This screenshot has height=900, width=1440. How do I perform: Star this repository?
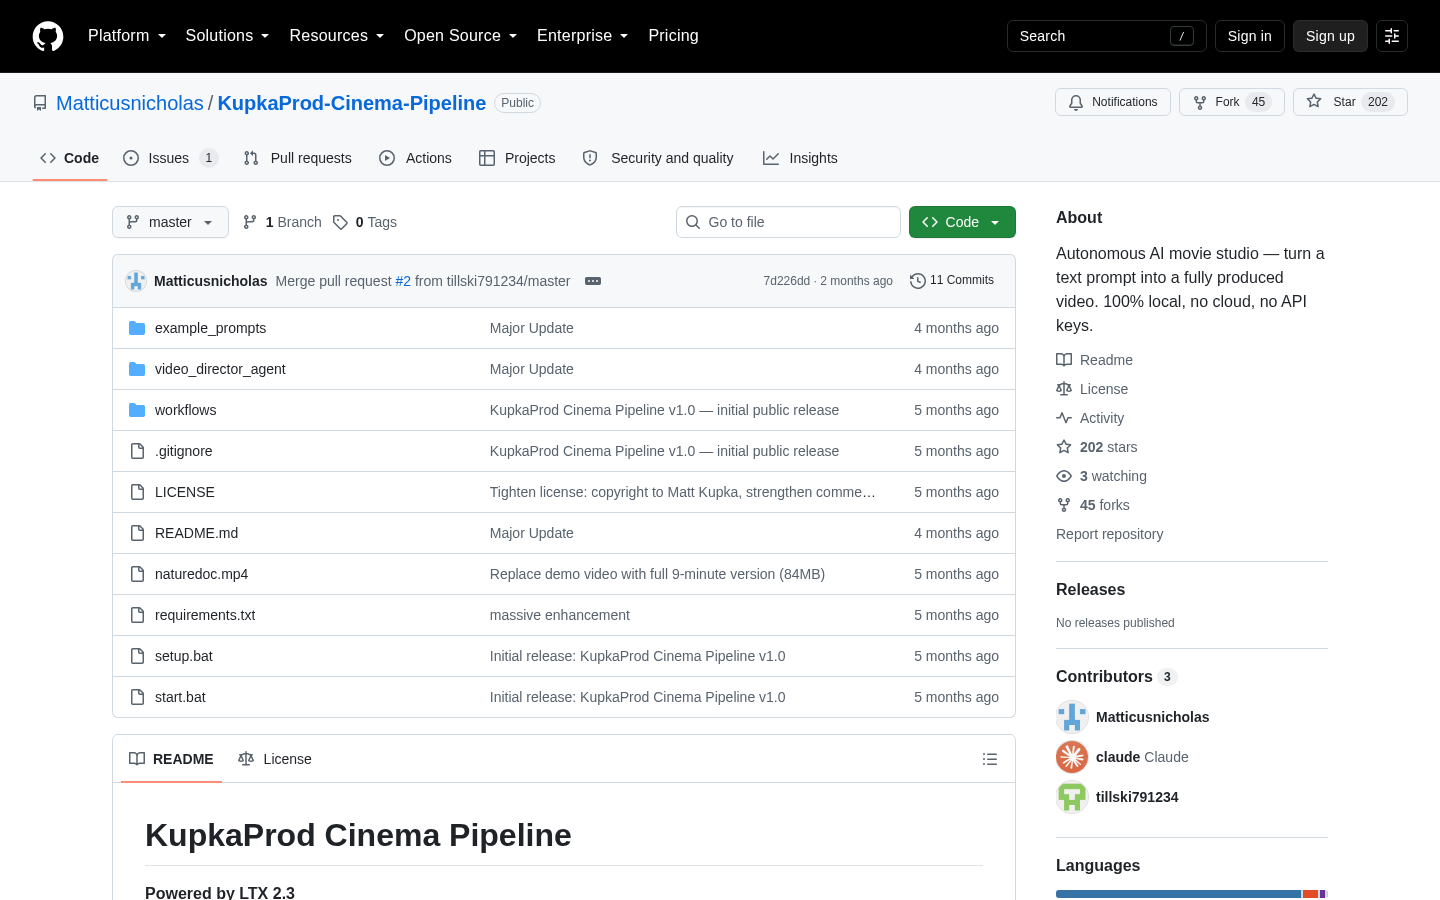coord(1350,102)
